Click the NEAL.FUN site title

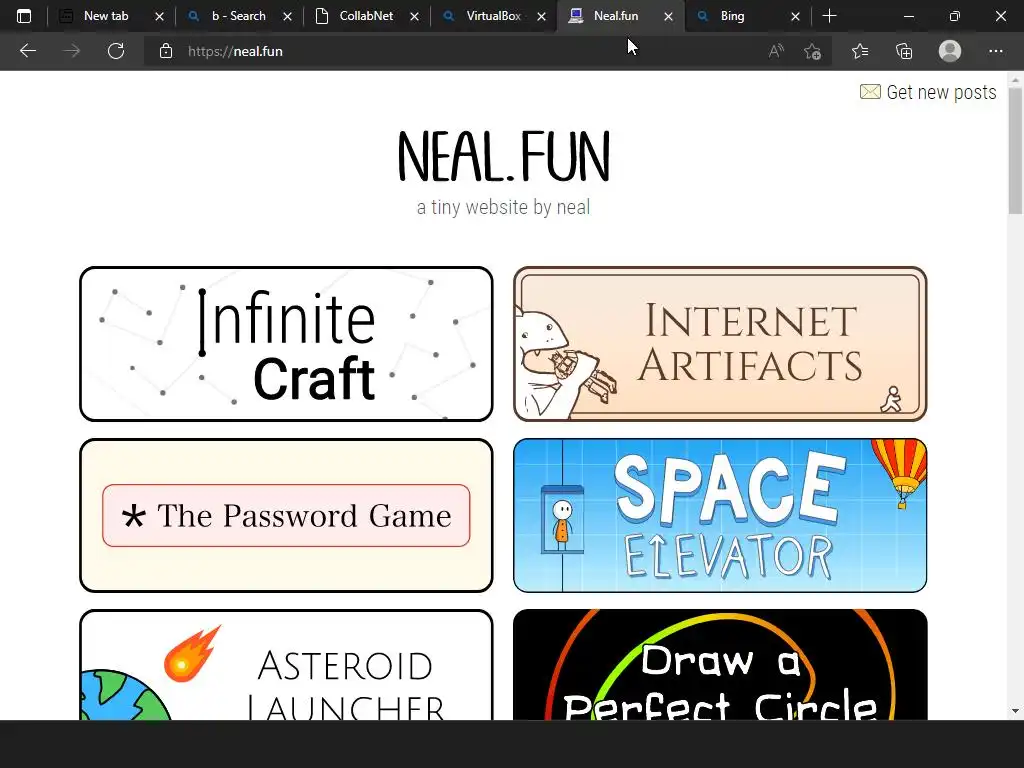tap(504, 157)
